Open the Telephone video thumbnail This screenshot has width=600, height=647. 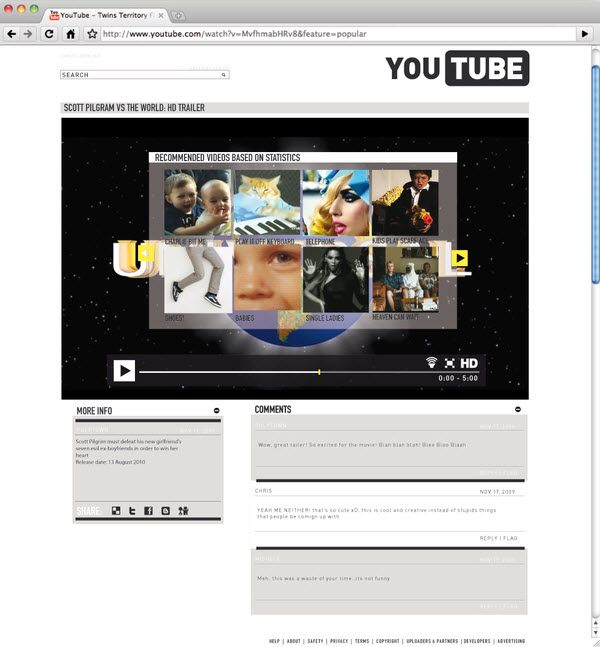tap(336, 203)
